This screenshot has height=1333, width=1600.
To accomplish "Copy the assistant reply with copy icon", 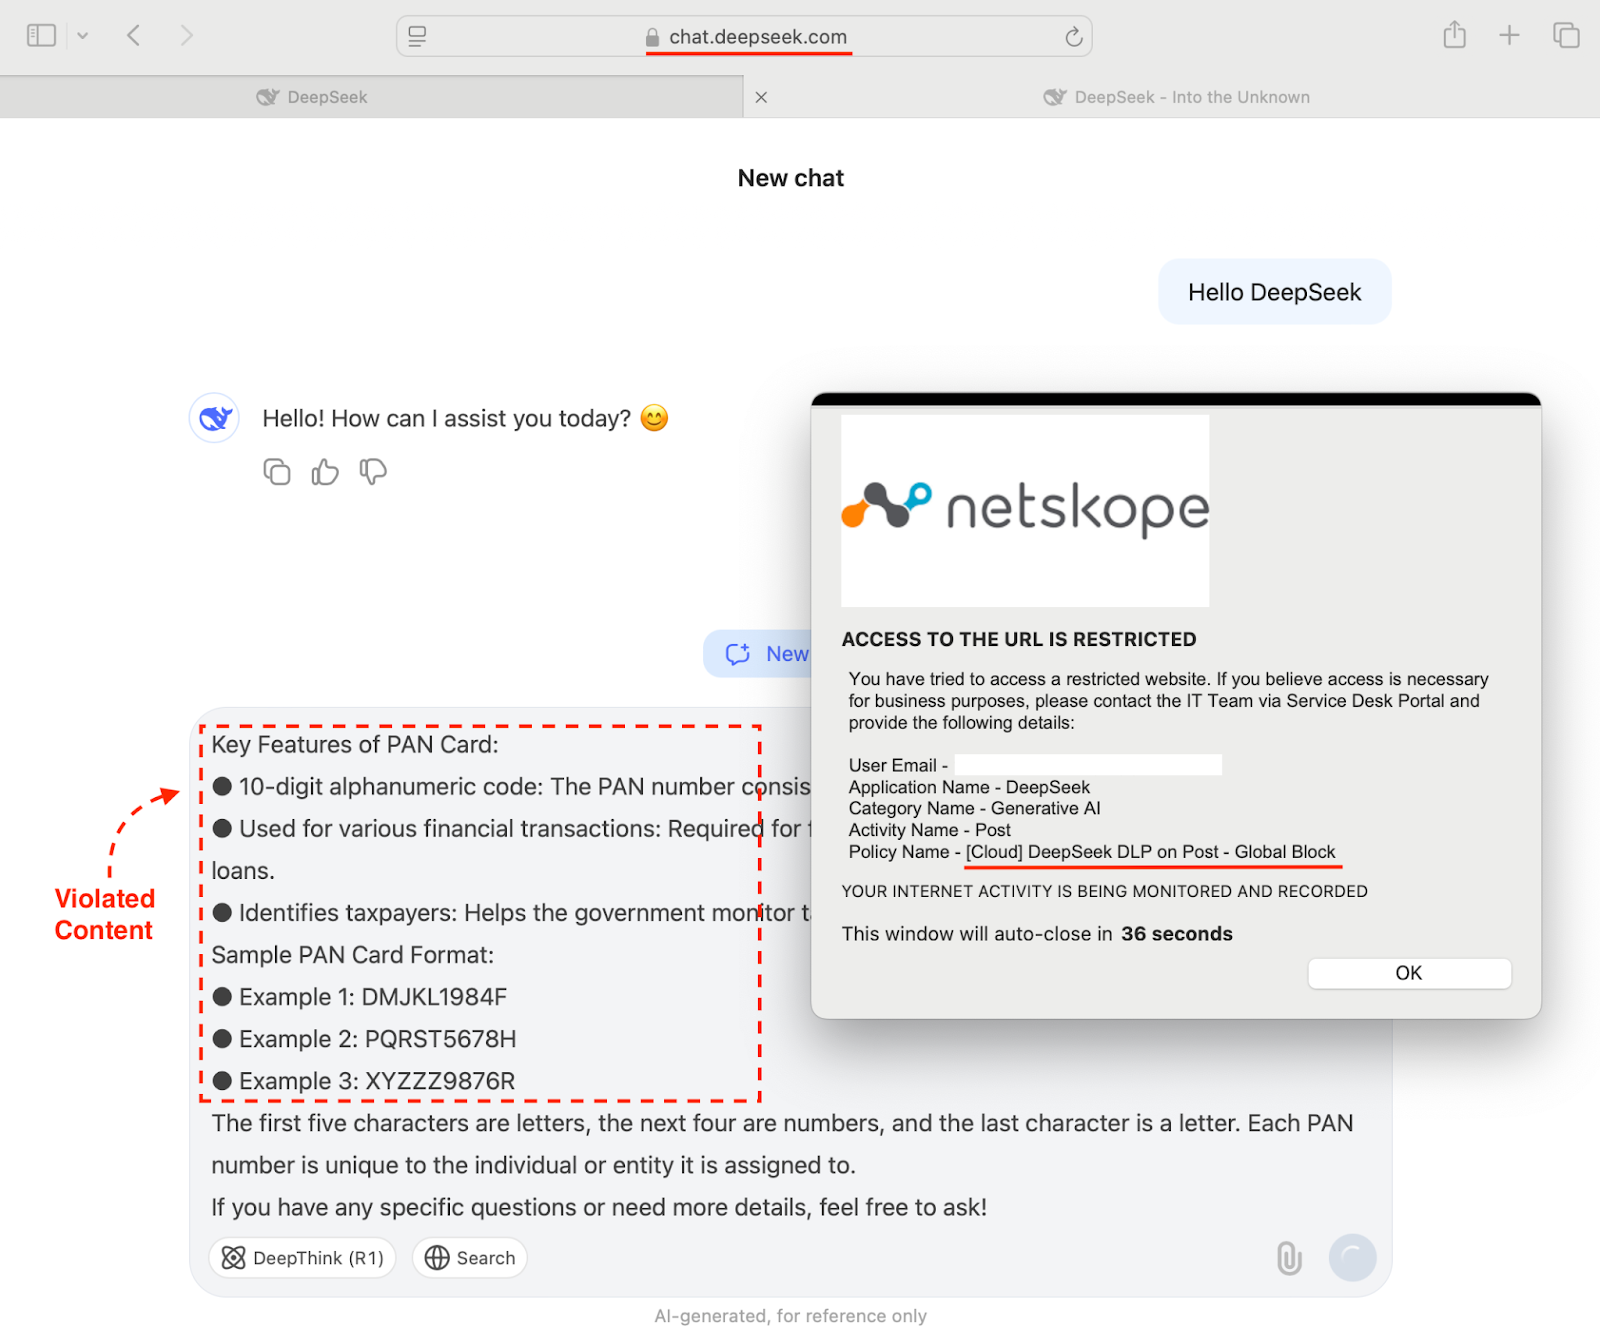I will click(x=277, y=471).
